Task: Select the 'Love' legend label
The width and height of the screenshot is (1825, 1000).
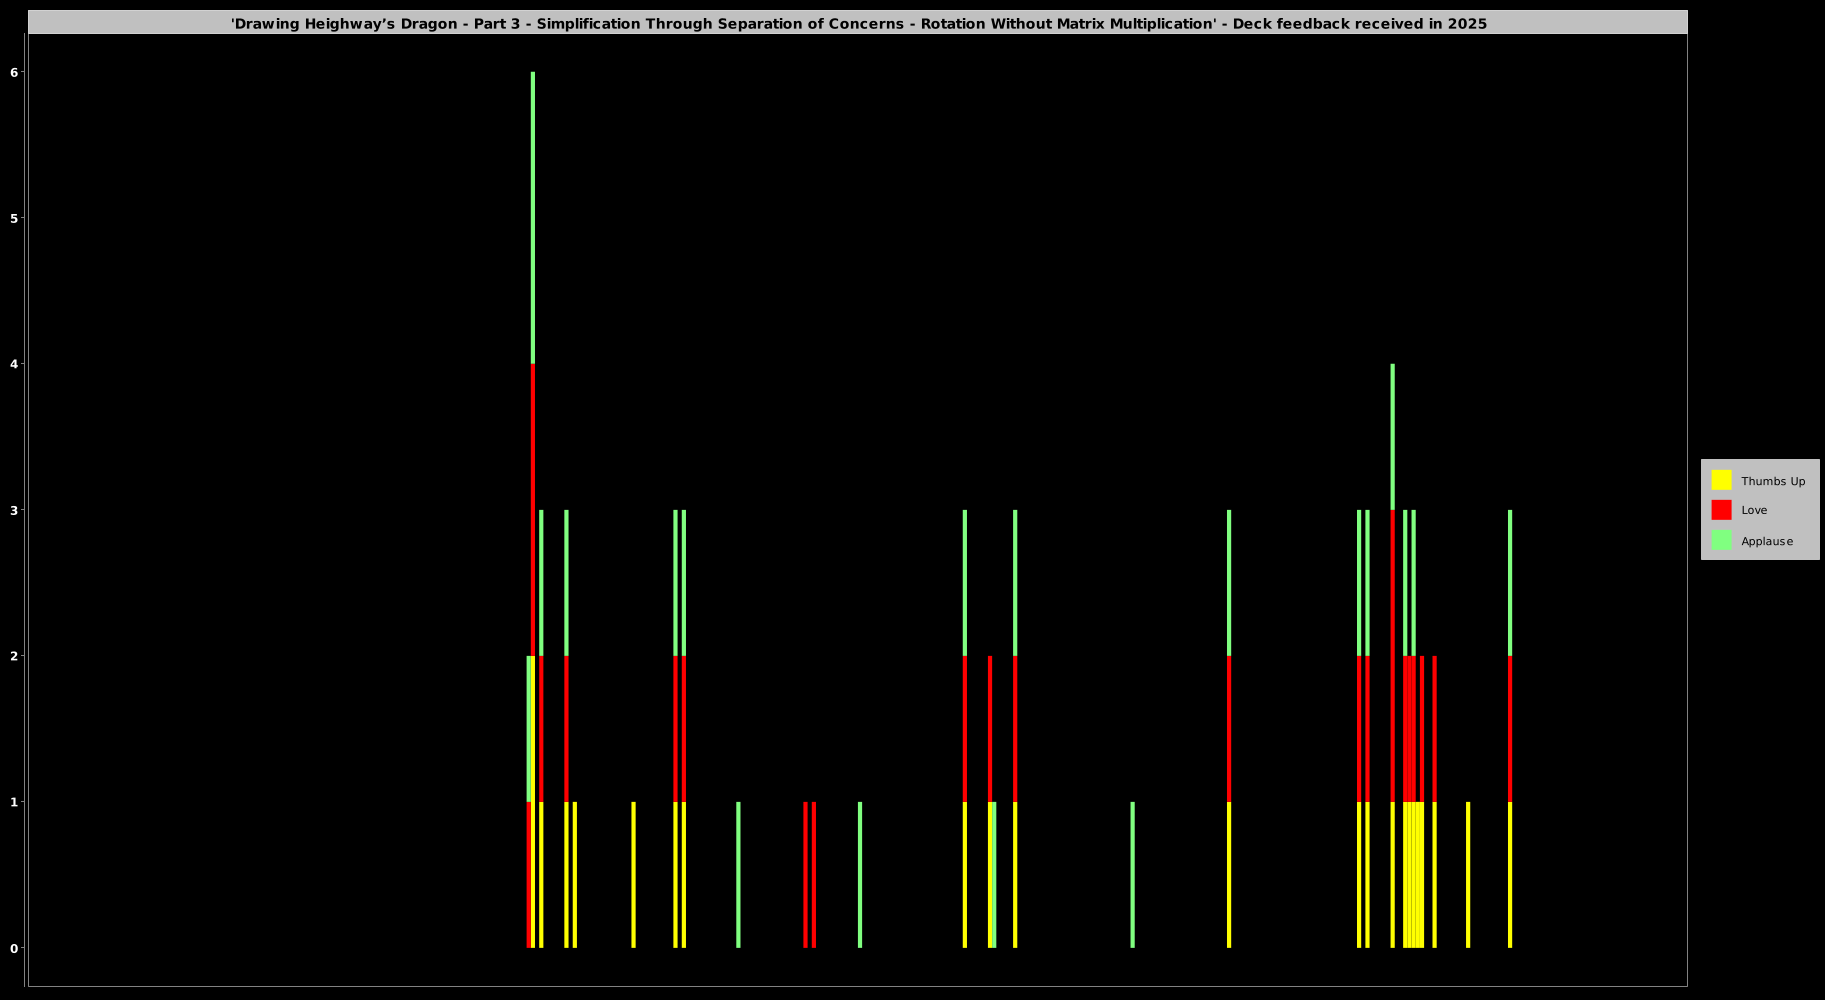Action: coord(1754,510)
